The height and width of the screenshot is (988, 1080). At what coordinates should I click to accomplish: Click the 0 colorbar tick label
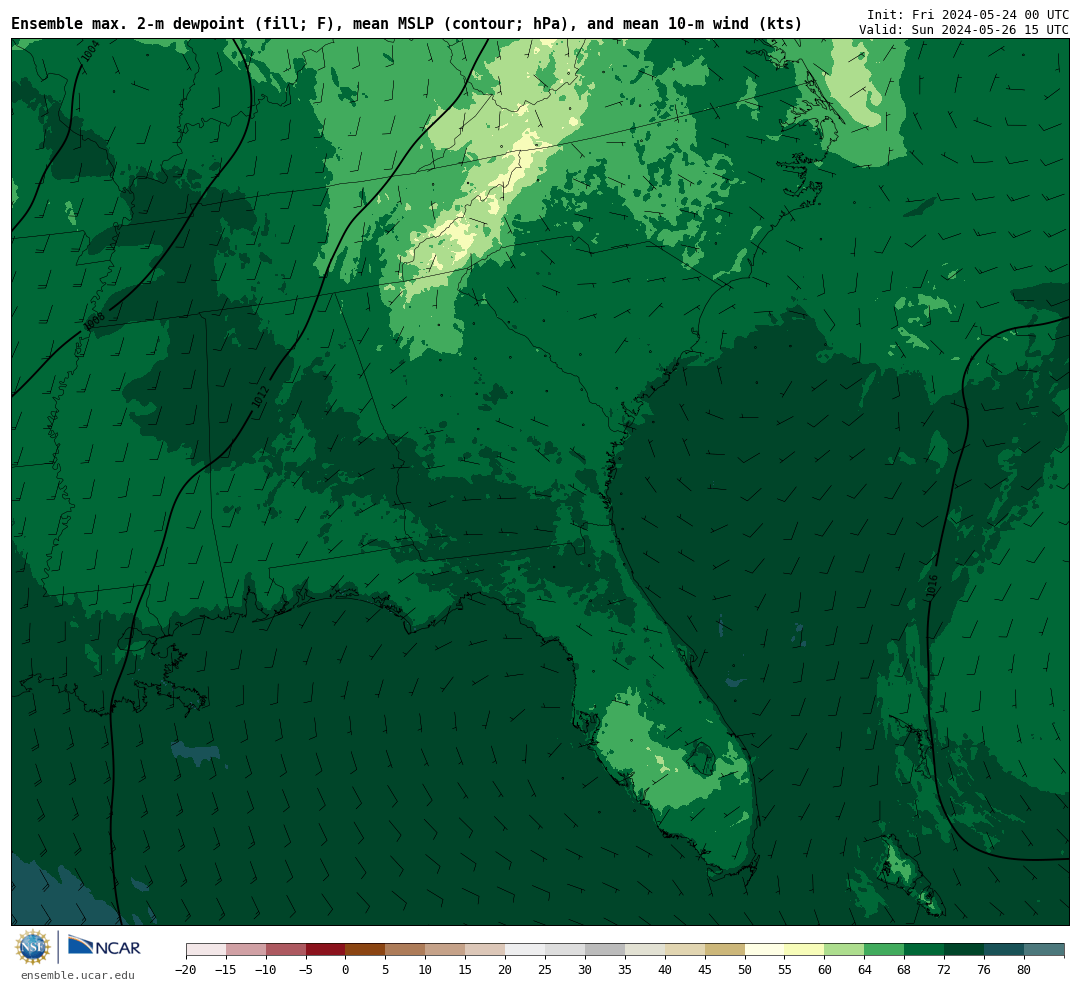(346, 969)
